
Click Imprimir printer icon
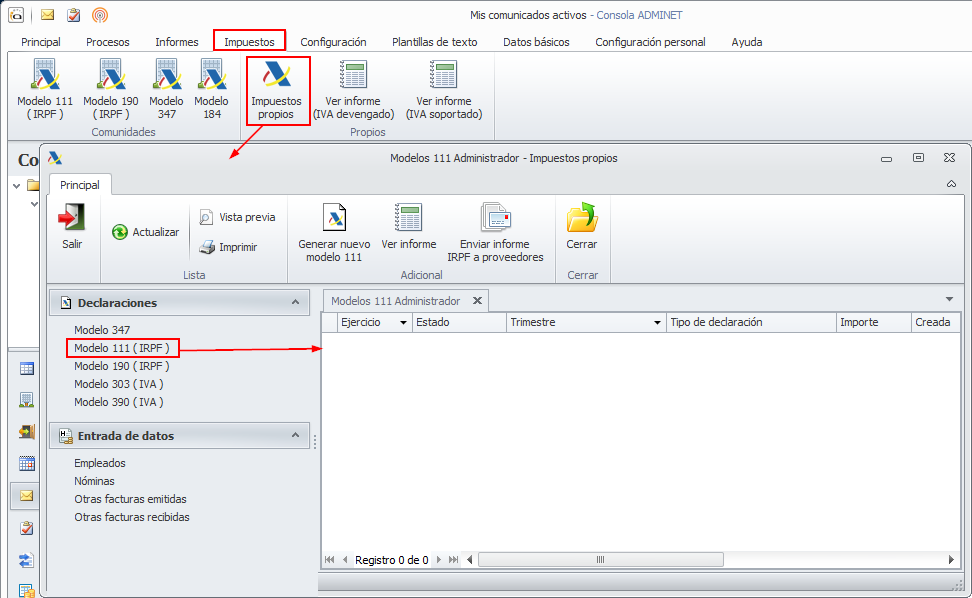click(207, 247)
